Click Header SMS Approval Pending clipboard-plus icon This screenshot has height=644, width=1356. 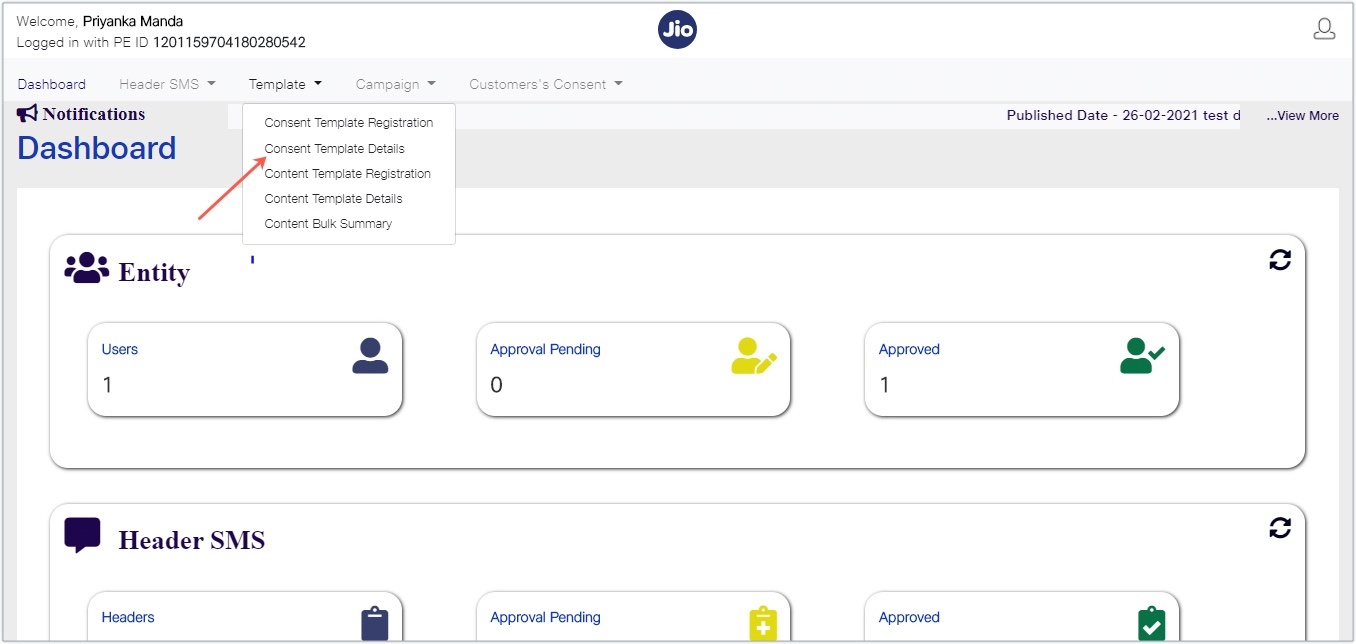coord(763,624)
